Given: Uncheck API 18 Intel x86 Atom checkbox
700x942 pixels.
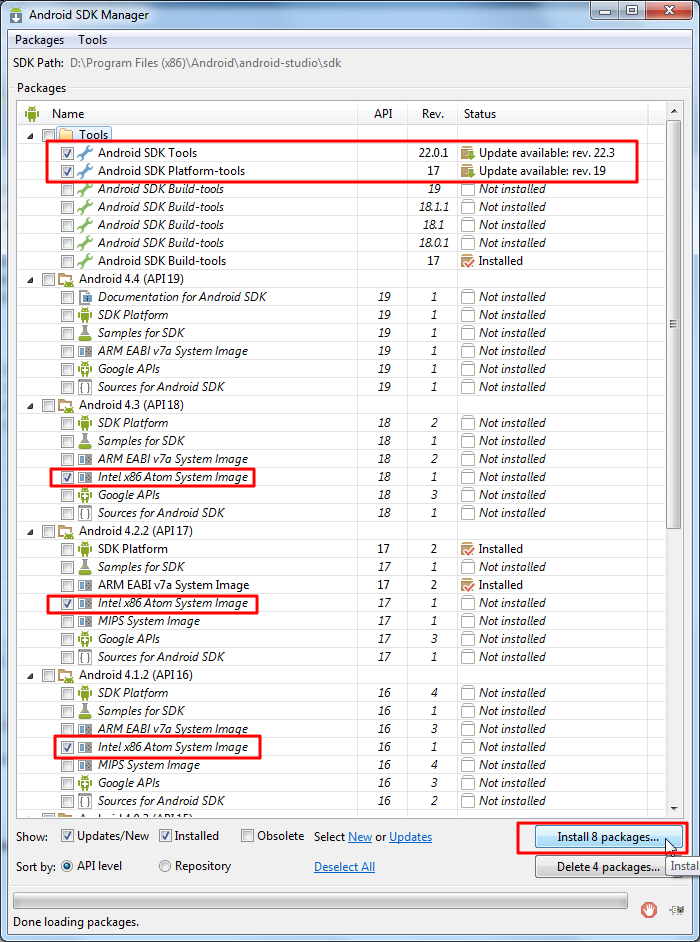Looking at the screenshot, I should (67, 478).
